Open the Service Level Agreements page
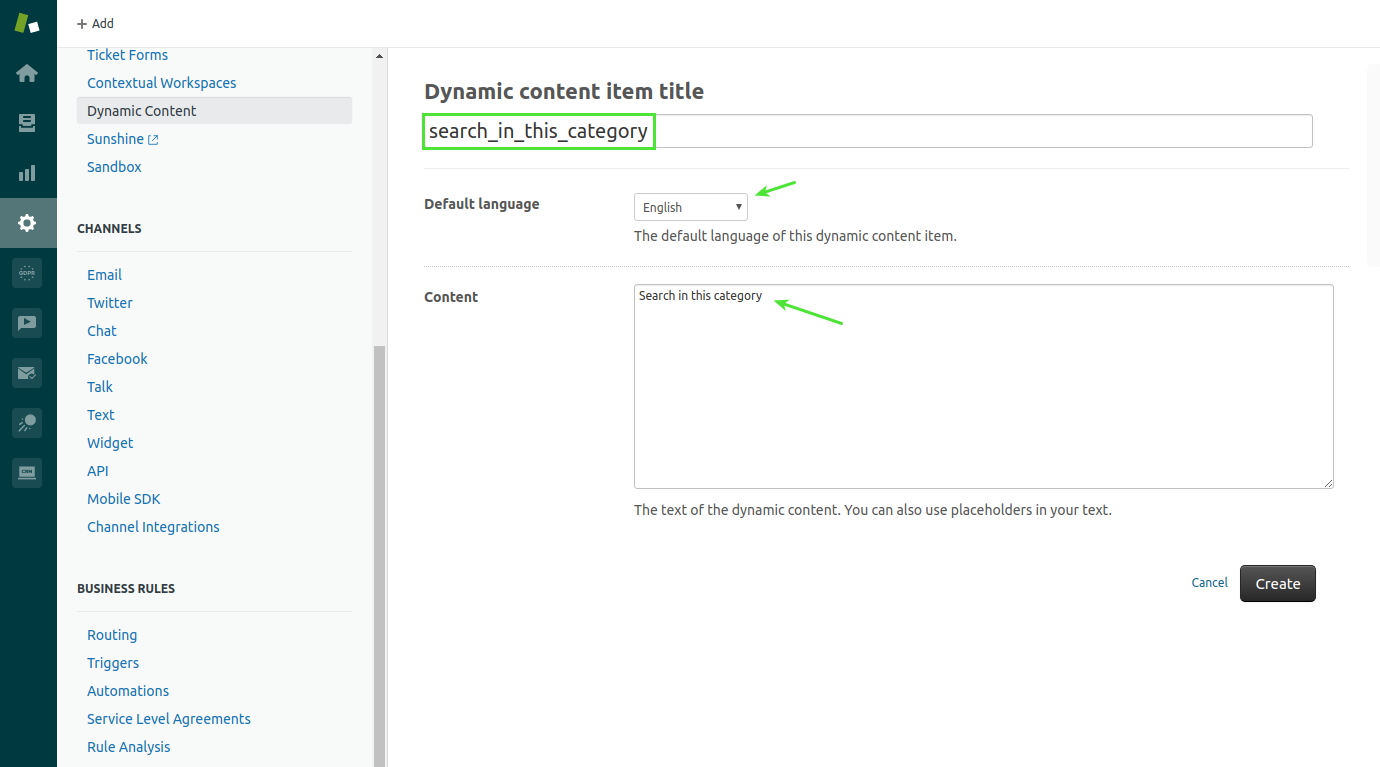1380x767 pixels. (169, 719)
